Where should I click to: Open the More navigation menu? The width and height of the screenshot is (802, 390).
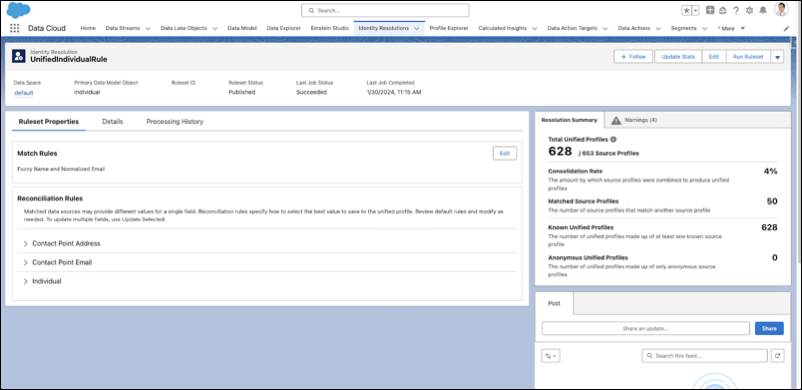(731, 29)
